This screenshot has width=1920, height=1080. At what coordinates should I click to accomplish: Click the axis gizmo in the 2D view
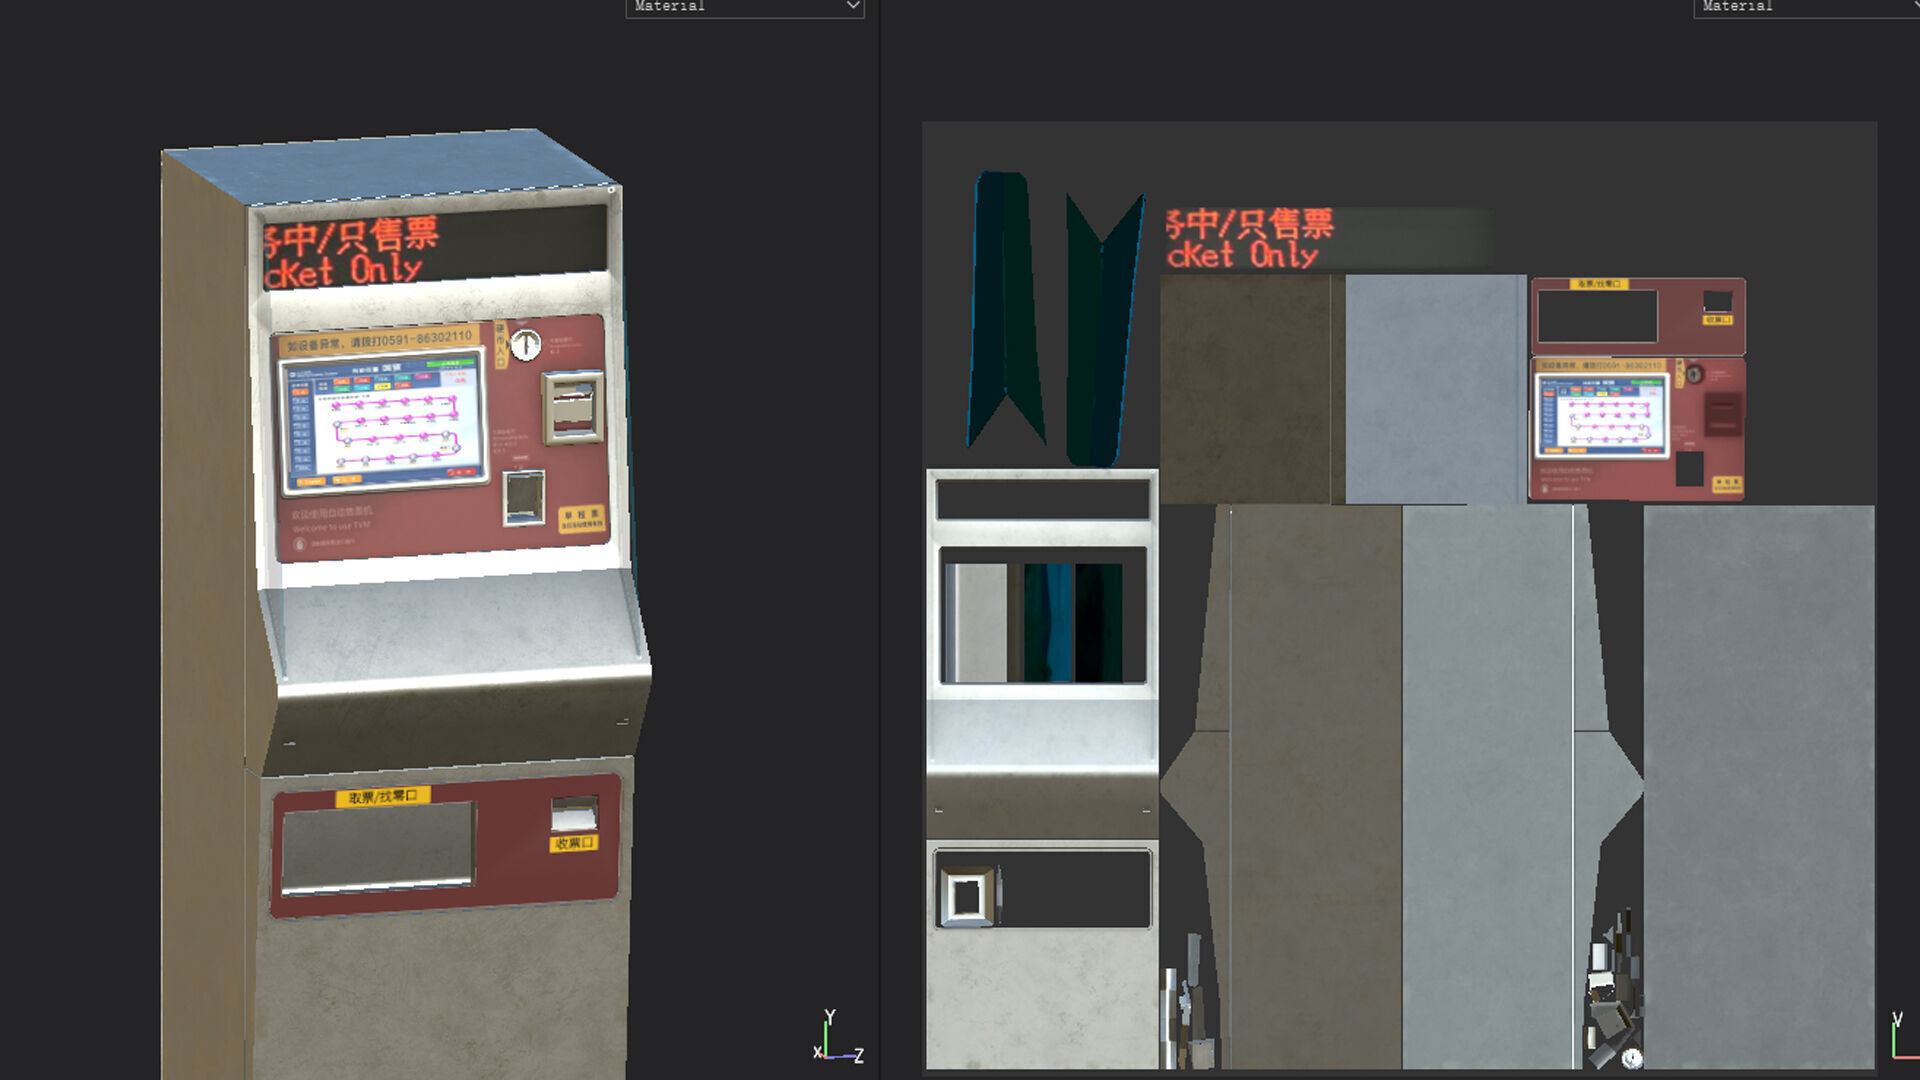(1904, 1036)
